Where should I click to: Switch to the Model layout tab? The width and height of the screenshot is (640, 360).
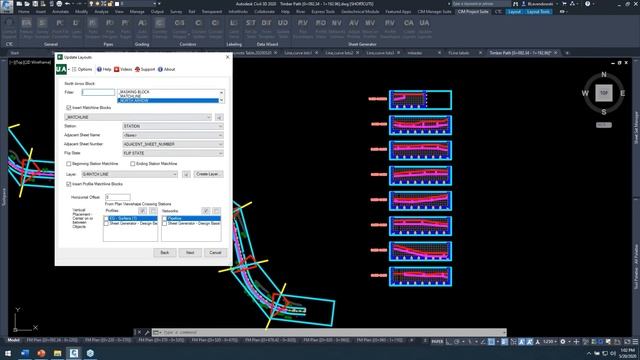click(x=13, y=340)
